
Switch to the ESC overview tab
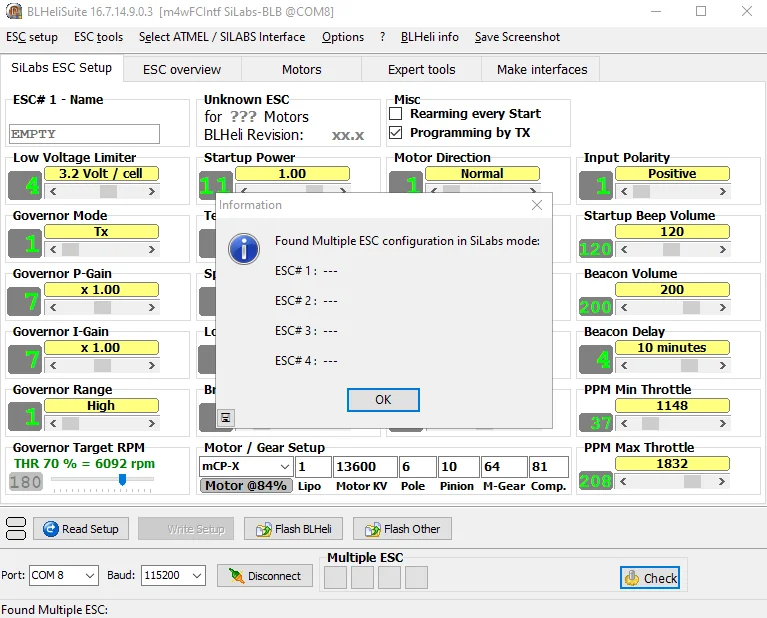[182, 69]
